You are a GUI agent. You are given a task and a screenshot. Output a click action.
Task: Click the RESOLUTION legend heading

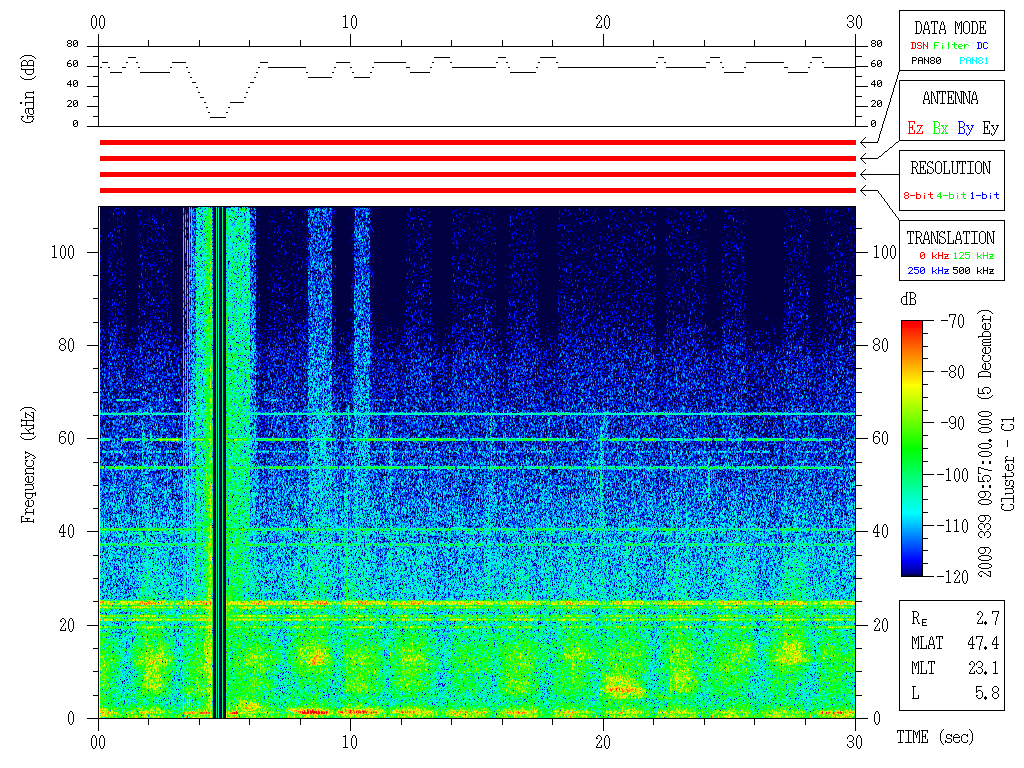click(x=950, y=168)
